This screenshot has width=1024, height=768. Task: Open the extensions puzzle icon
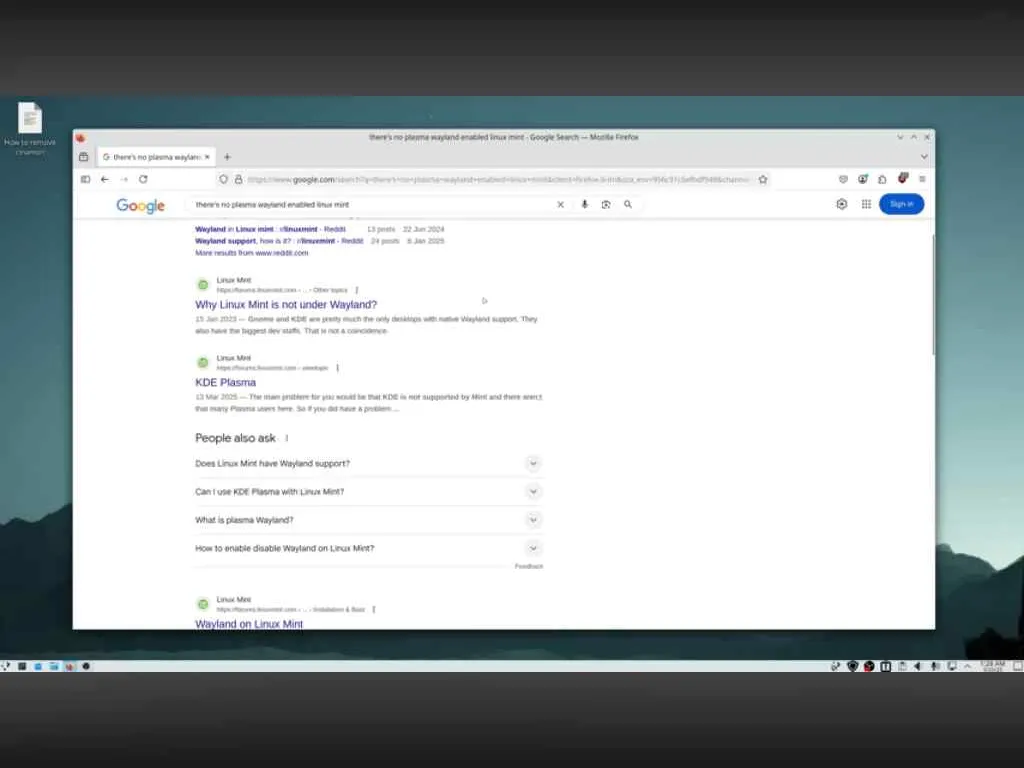(x=882, y=179)
